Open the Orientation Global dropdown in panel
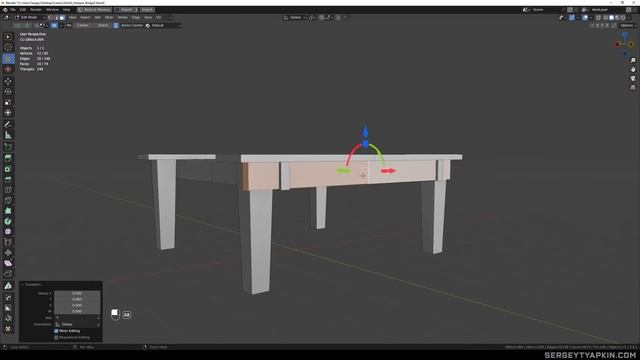 pos(78,324)
